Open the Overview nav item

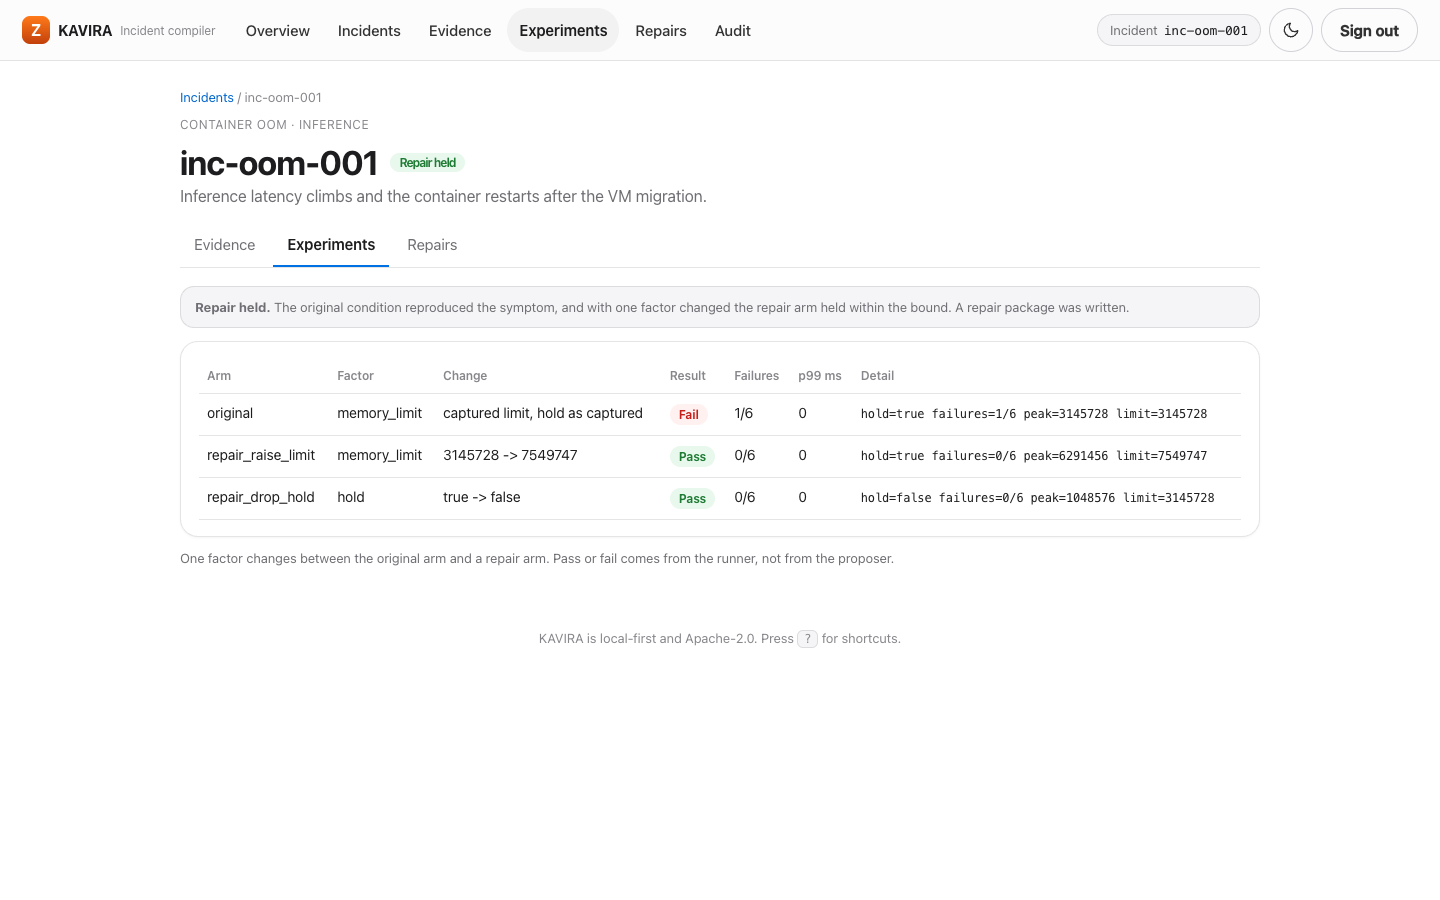278,30
